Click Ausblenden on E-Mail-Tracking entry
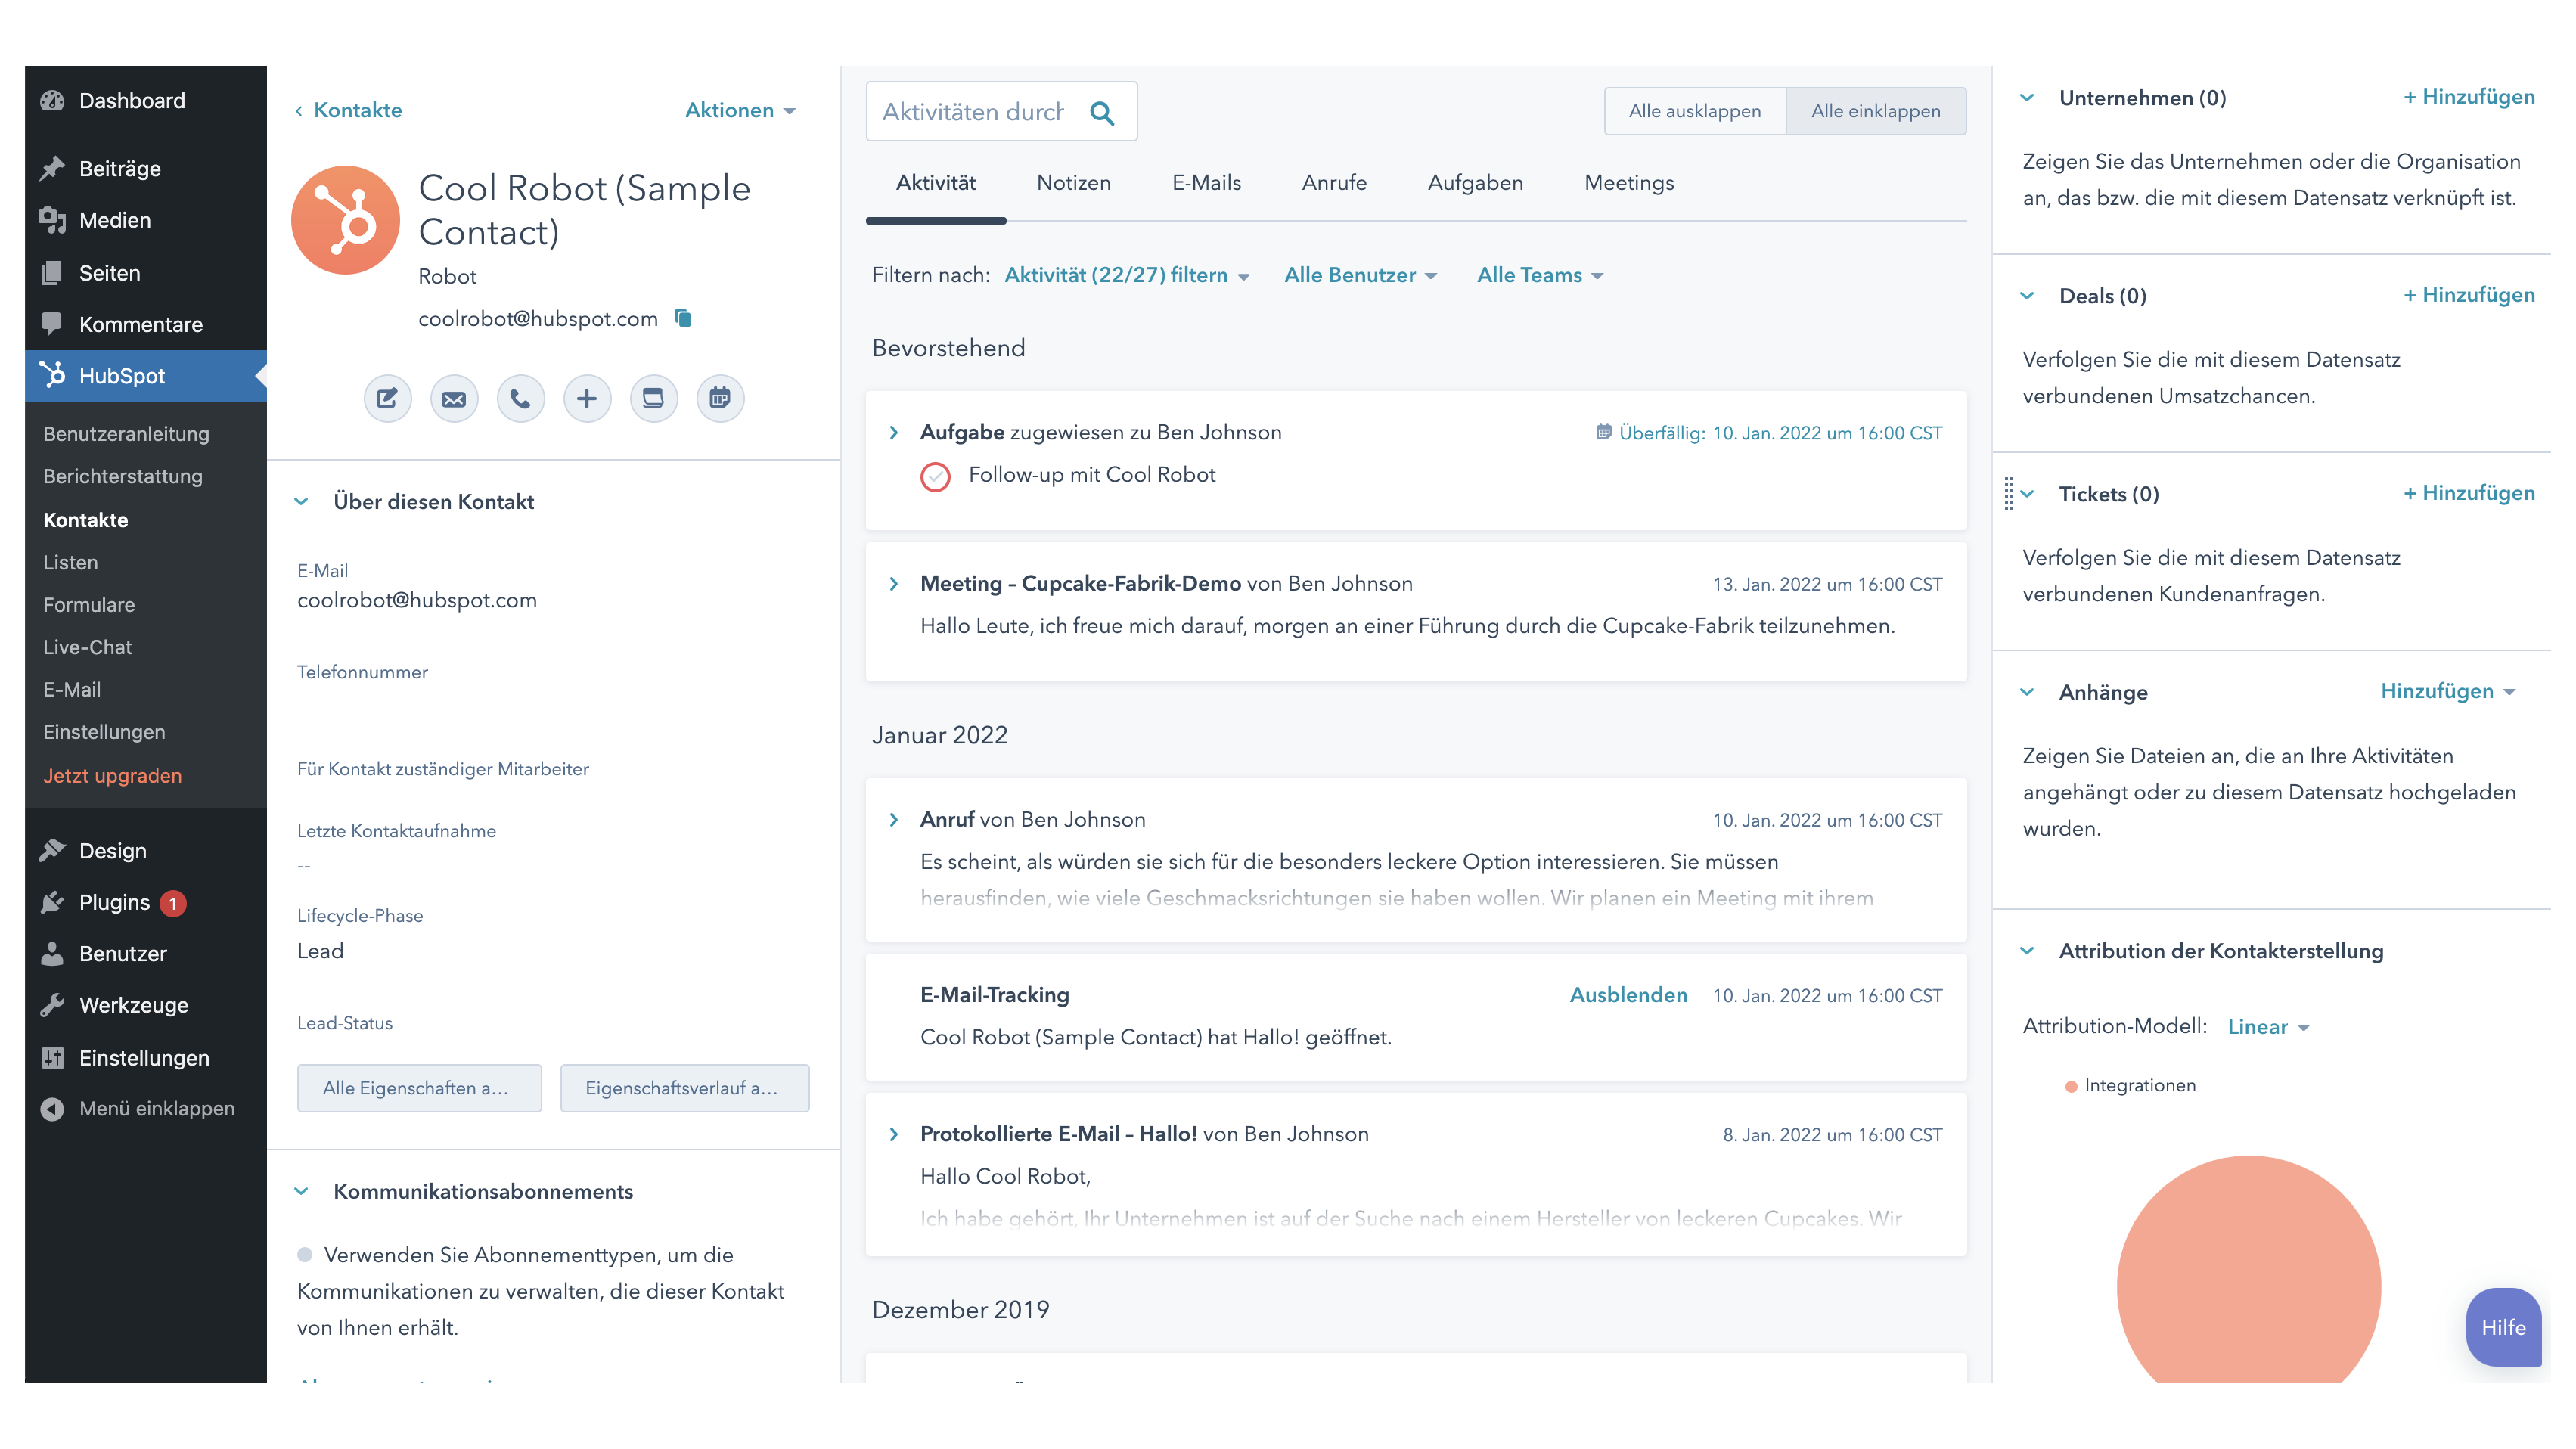This screenshot has height=1449, width=2576. pos(1629,995)
